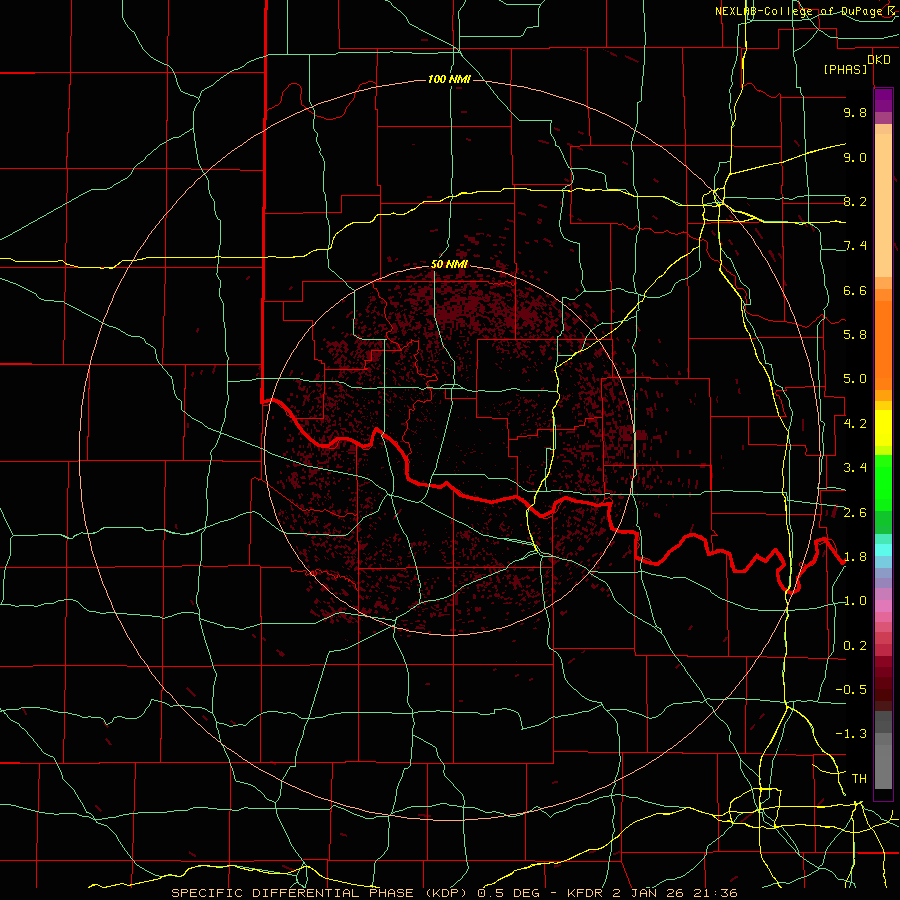This screenshot has width=900, height=900.
Task: Click the -1.3 value on the color scale
Action: pyautogui.click(x=851, y=734)
